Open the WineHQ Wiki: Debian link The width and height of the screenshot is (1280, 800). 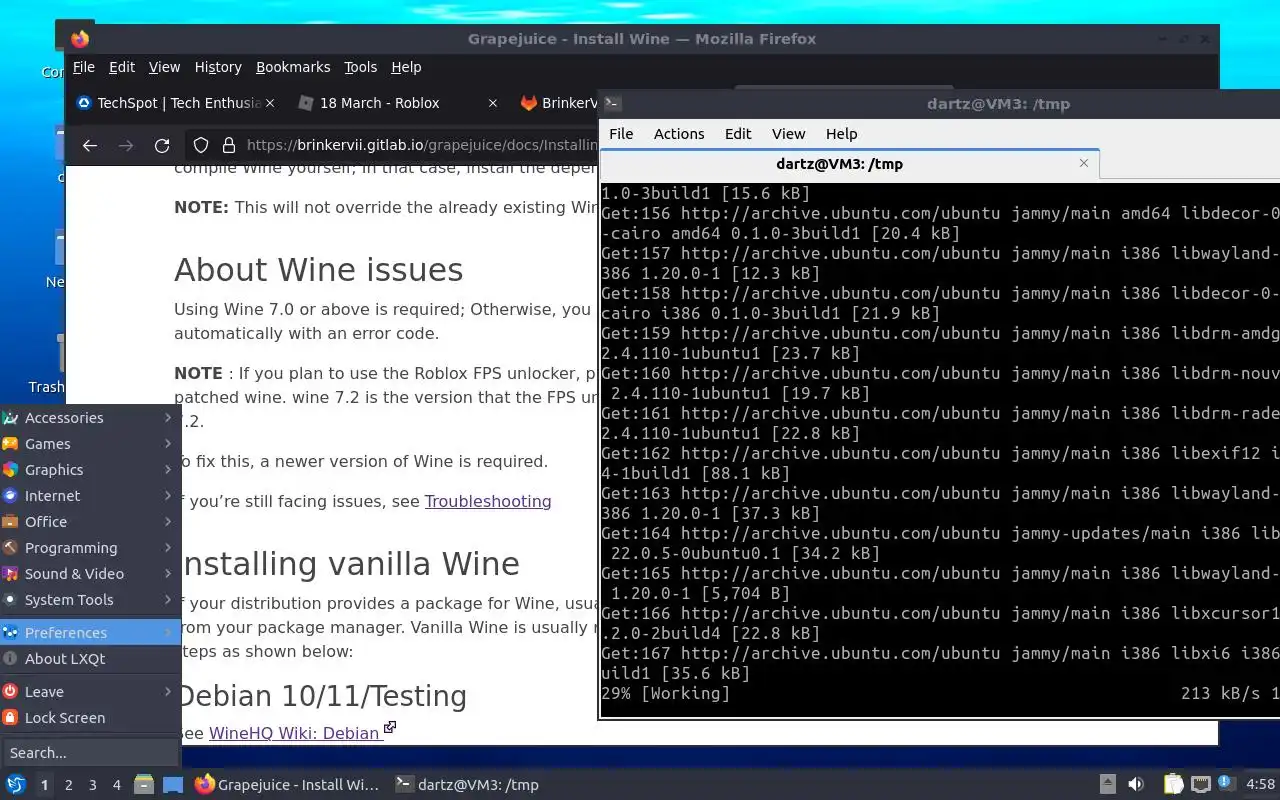pyautogui.click(x=294, y=733)
